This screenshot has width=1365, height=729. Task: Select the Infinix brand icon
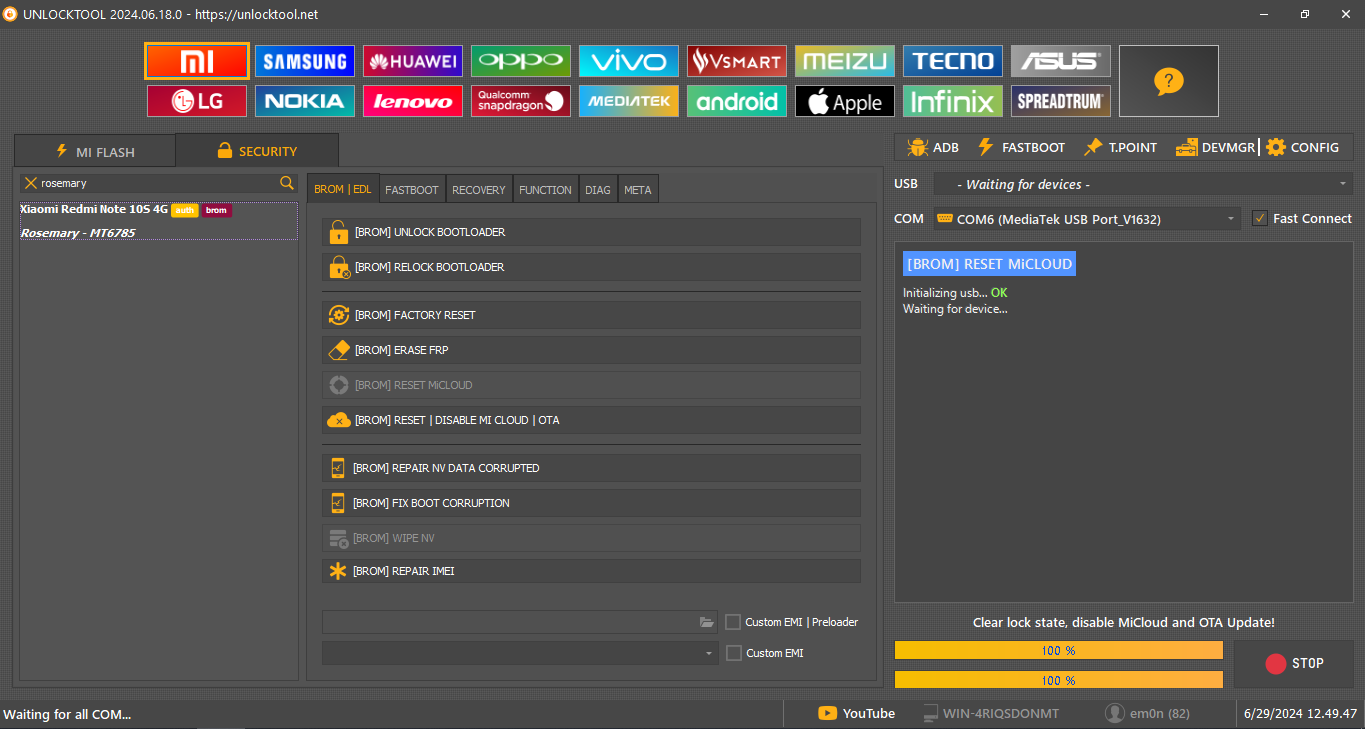click(953, 101)
